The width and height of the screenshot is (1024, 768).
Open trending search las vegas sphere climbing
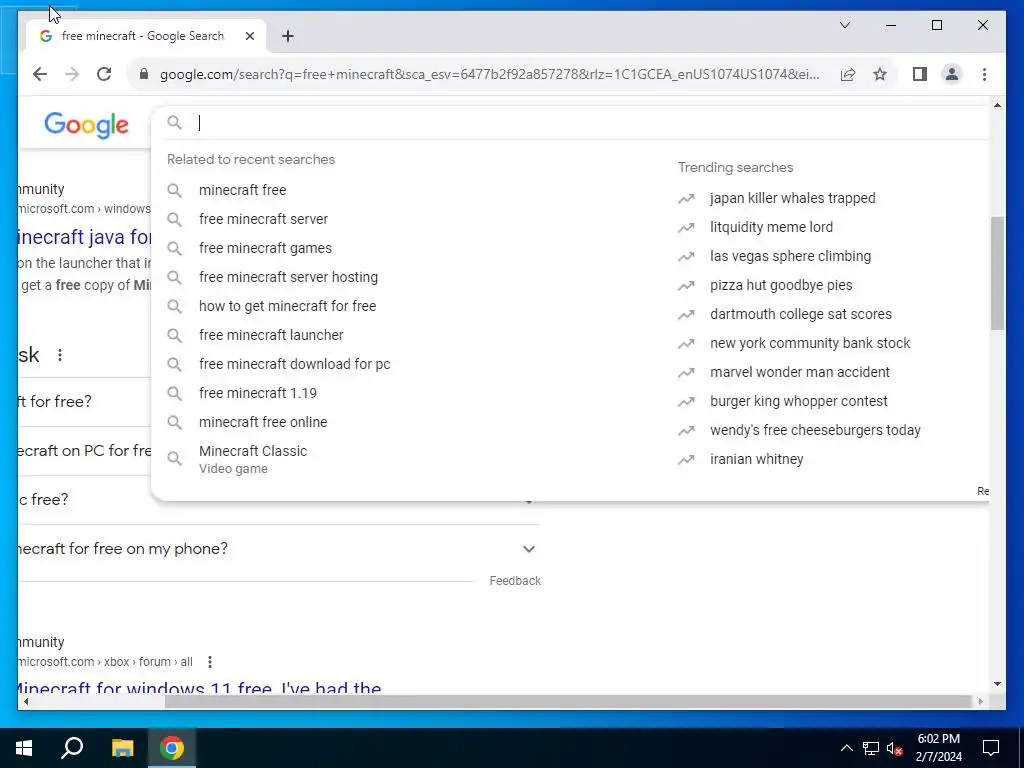click(x=790, y=256)
